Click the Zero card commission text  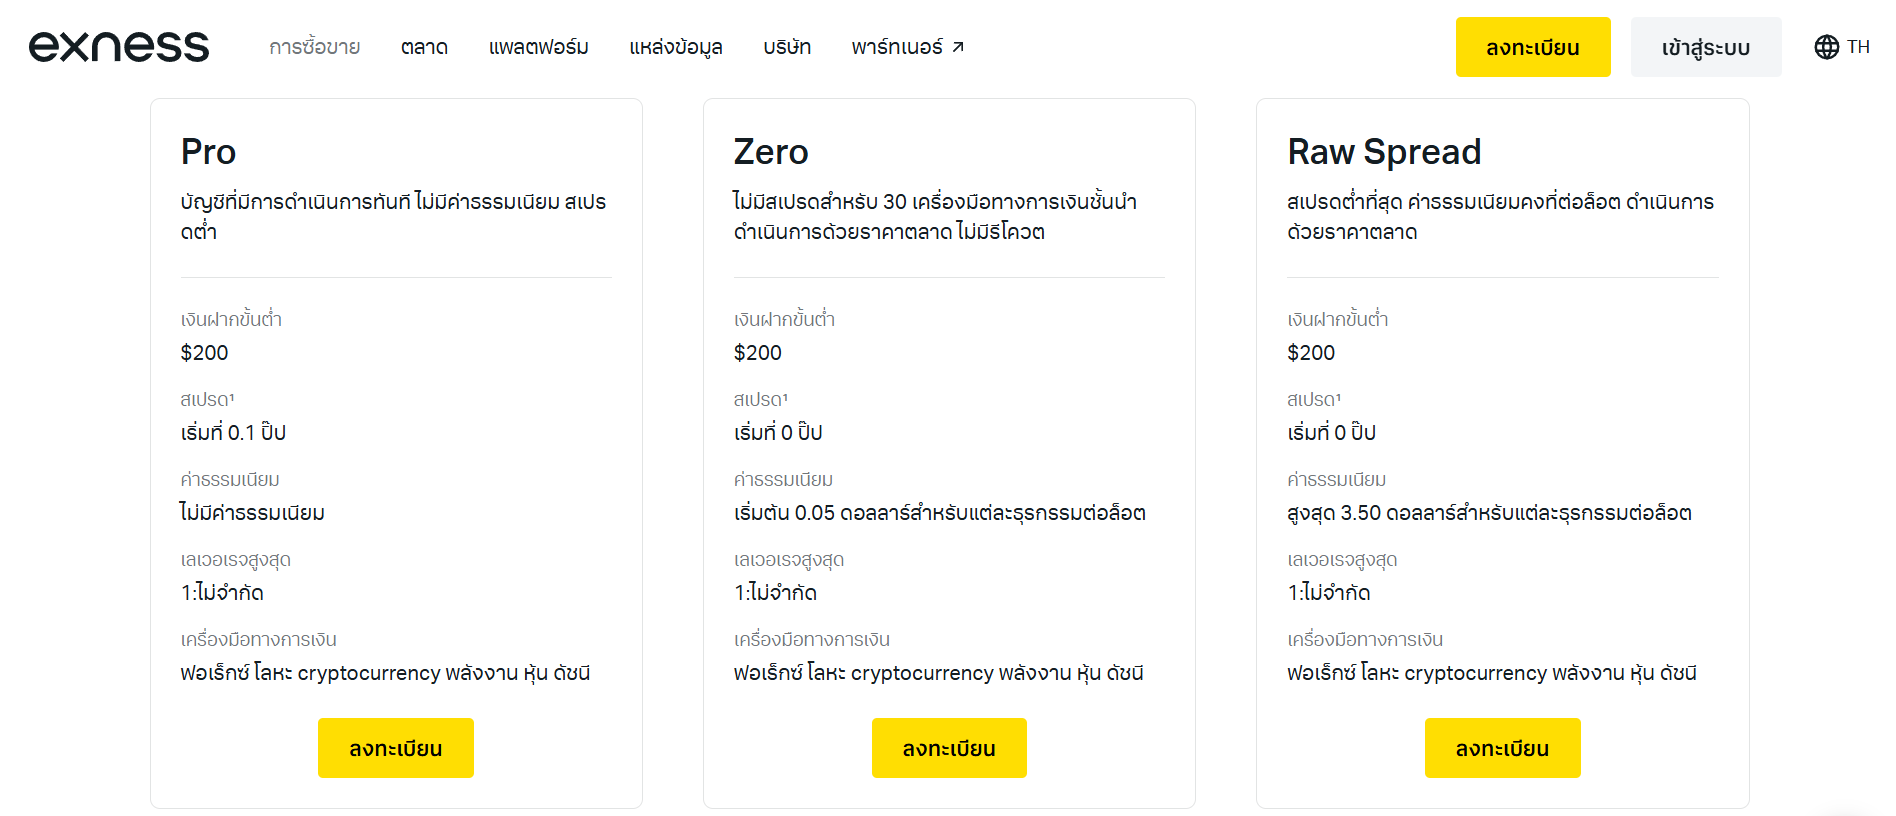pyautogui.click(x=939, y=513)
